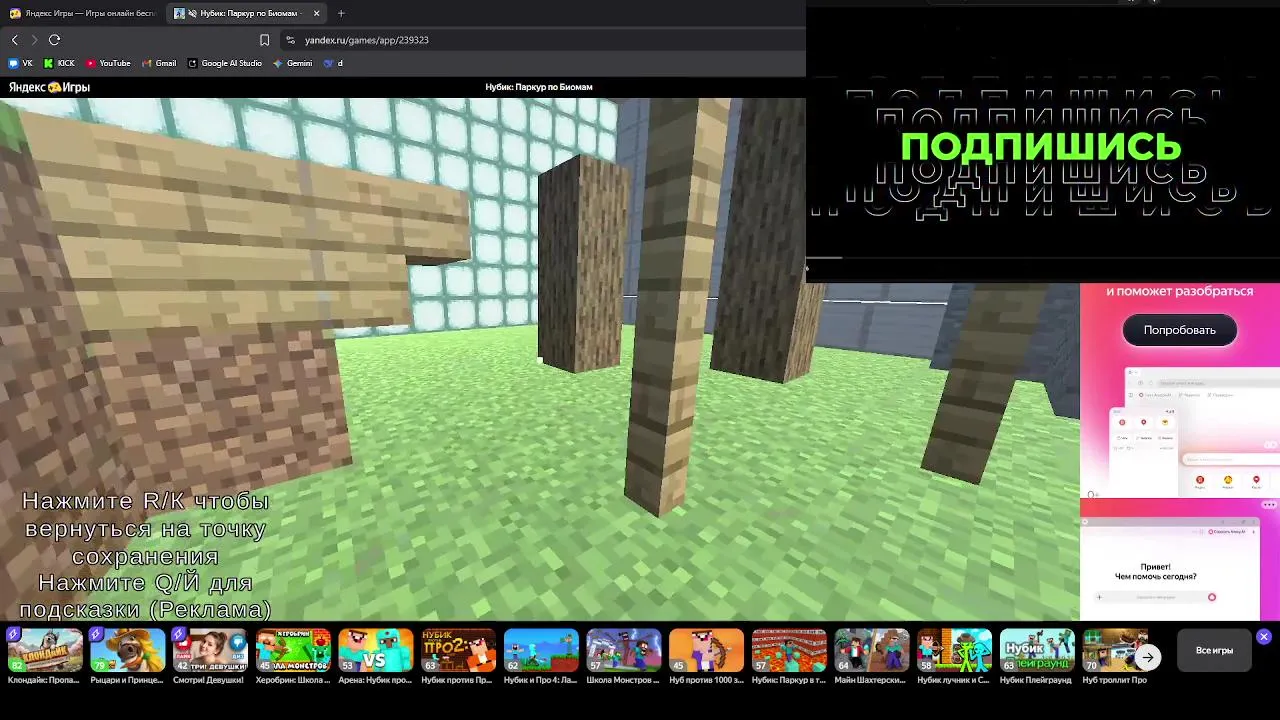
Task: Open the Gmail bookmark
Action: point(159,63)
